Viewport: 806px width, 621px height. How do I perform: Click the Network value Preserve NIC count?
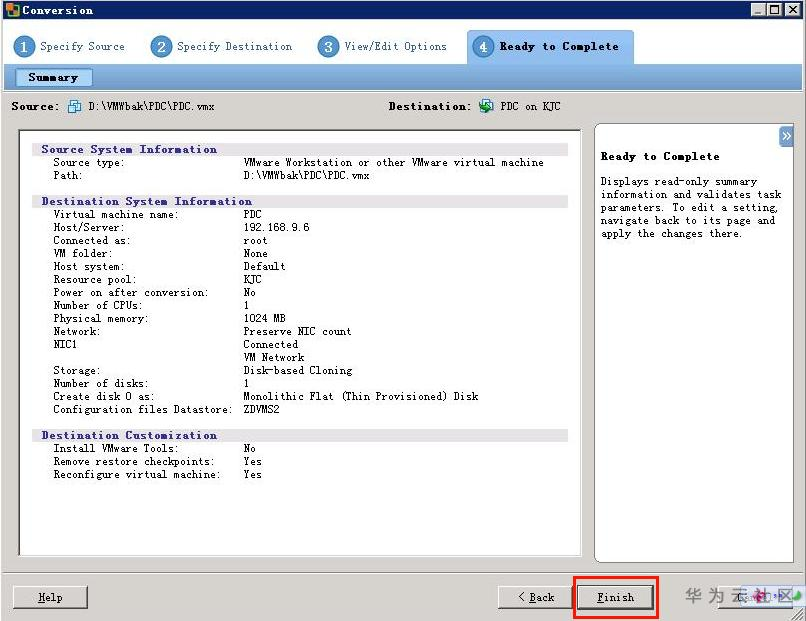click(297, 331)
